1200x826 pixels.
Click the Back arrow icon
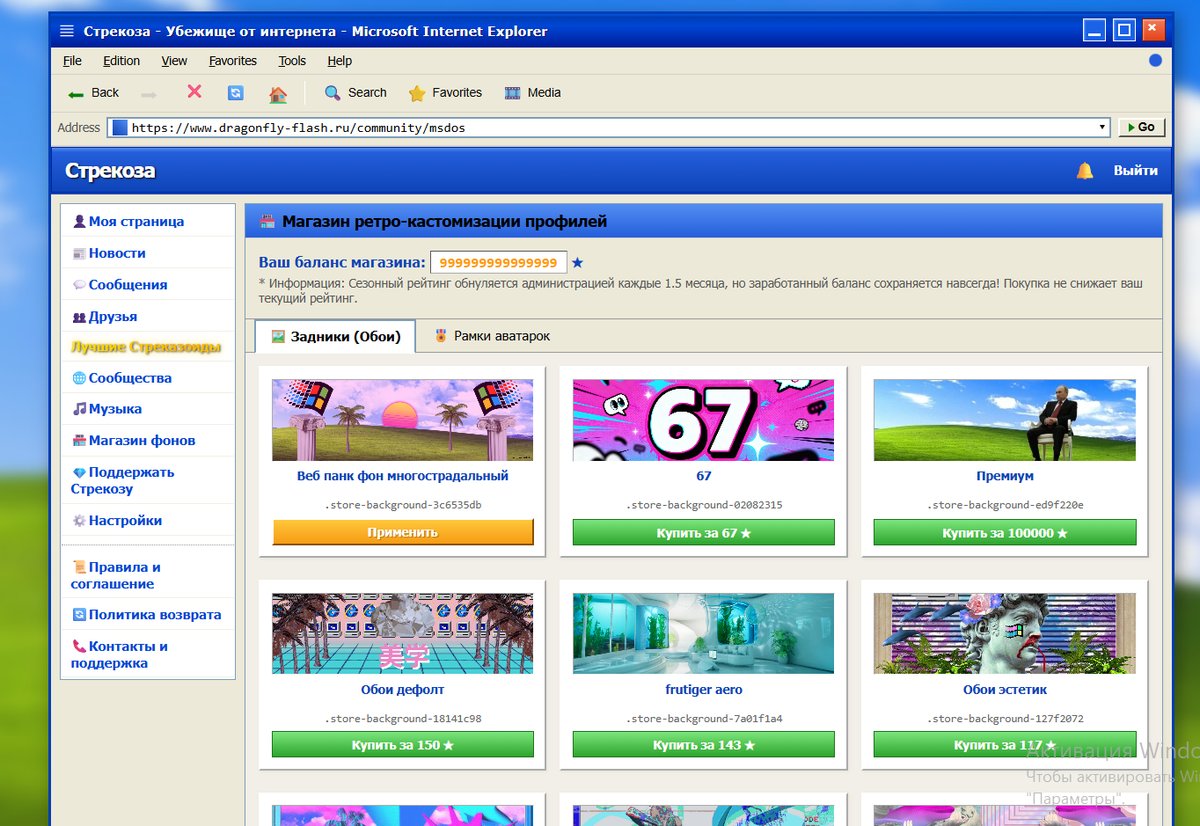click(76, 93)
